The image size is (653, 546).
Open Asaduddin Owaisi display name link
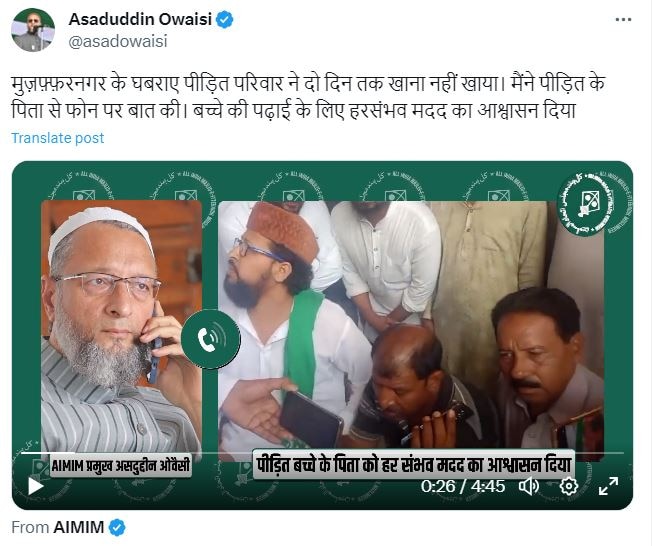coord(140,19)
